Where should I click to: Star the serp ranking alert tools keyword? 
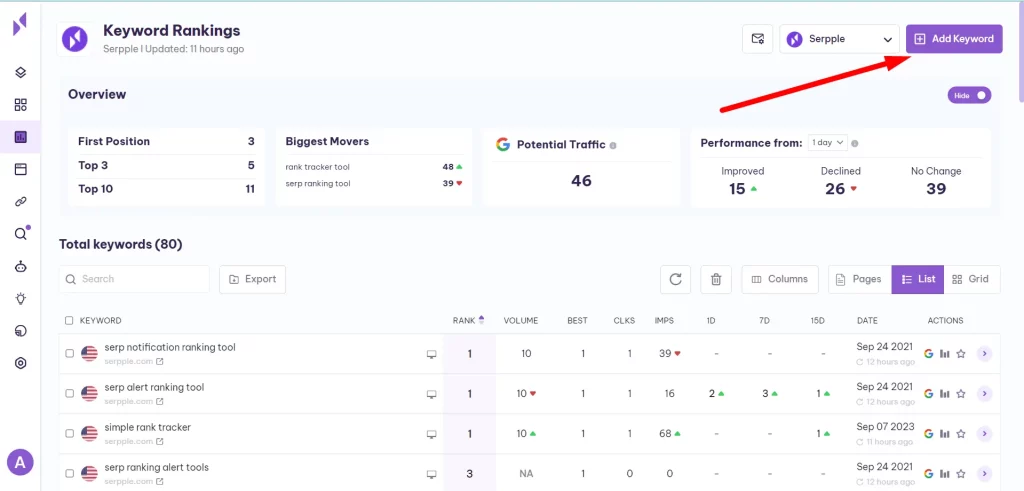click(x=961, y=473)
